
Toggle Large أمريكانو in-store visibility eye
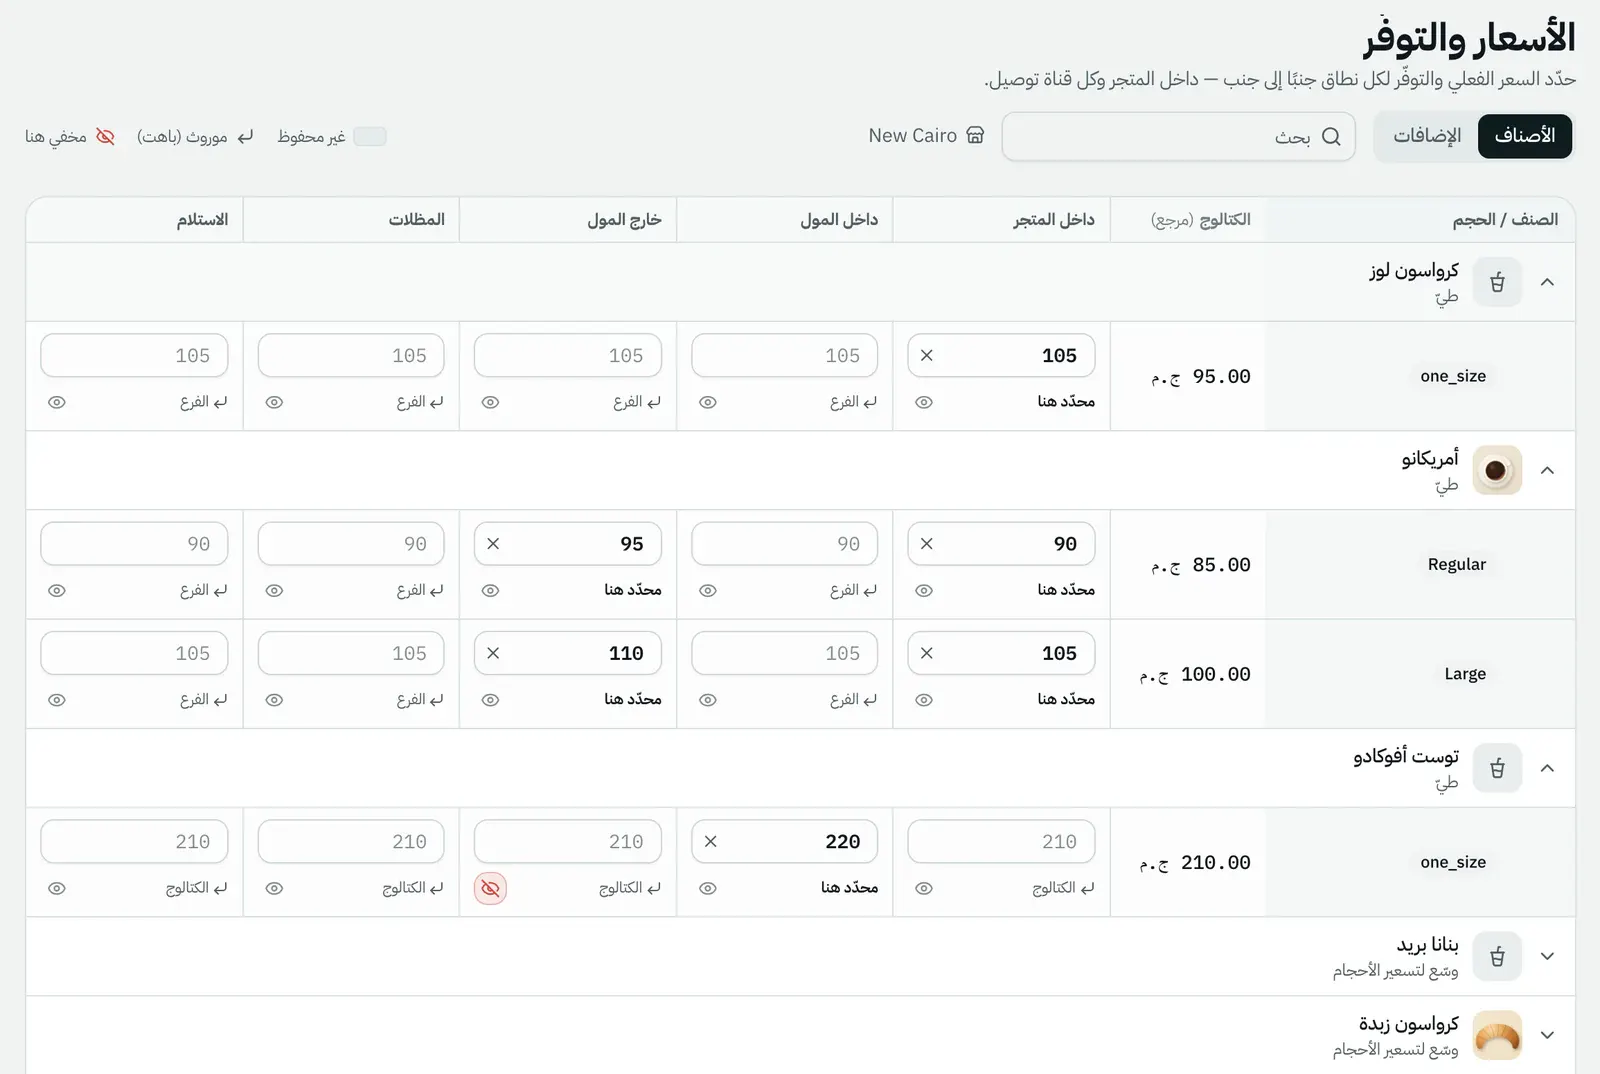pos(924,700)
